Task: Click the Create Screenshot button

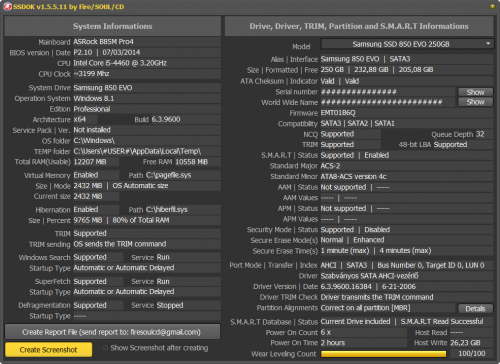Action: pyautogui.click(x=48, y=350)
